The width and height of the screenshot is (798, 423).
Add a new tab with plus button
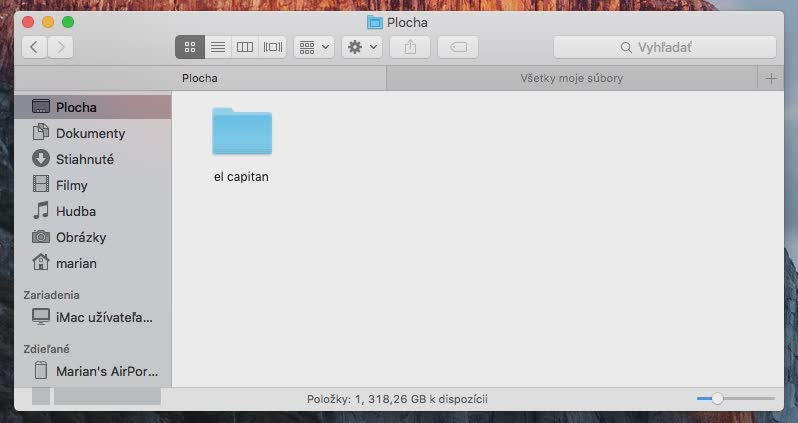click(x=771, y=78)
